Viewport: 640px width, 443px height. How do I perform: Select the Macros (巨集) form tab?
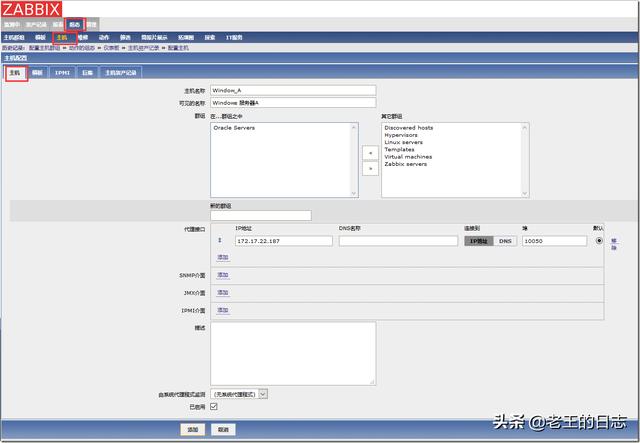(87, 73)
